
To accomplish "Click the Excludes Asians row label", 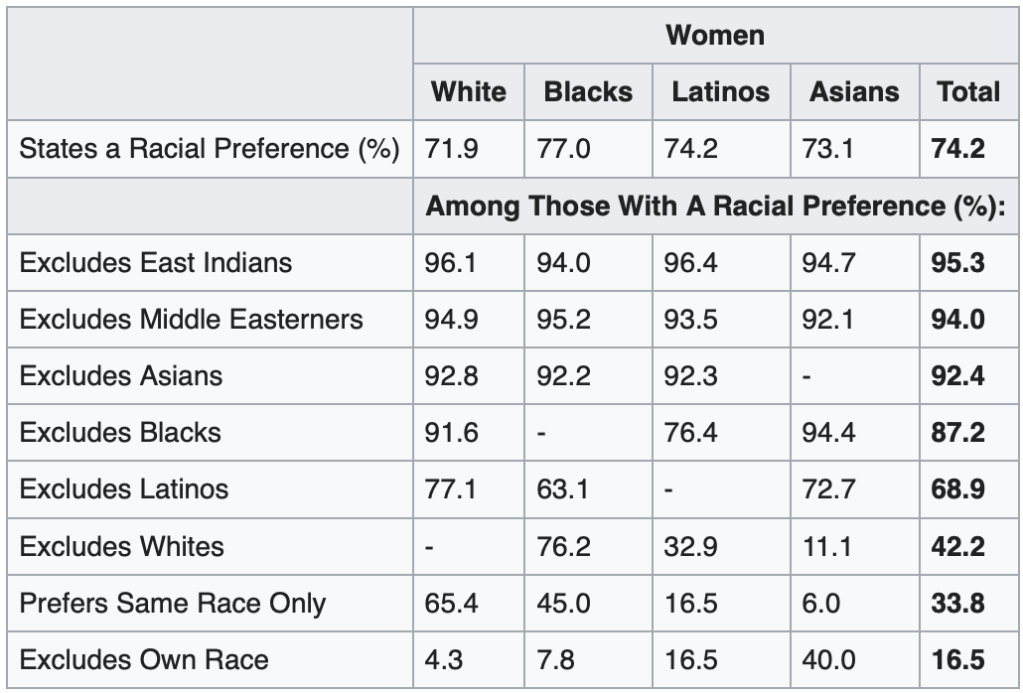I will (x=121, y=377).
